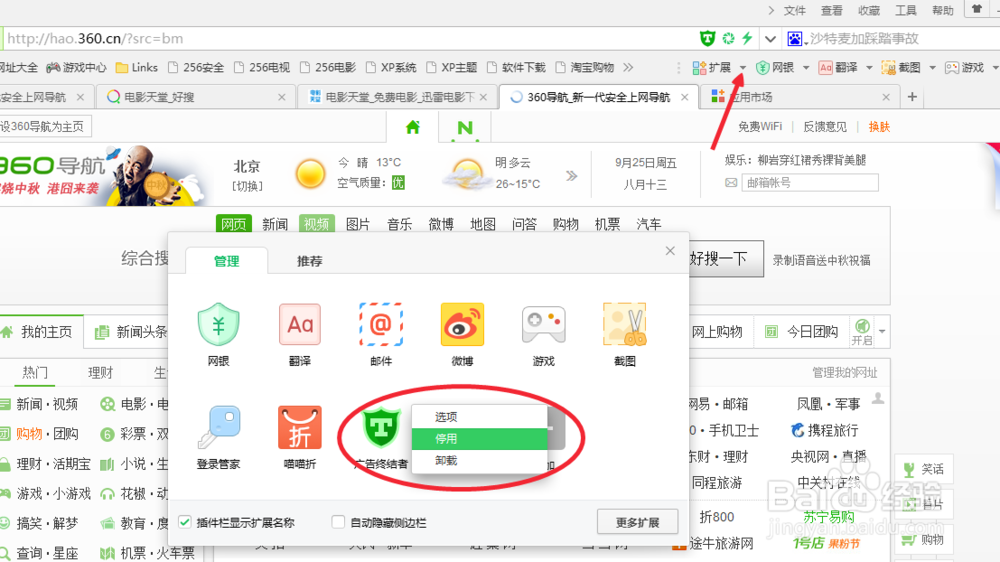This screenshot has height=562, width=1000.
Task: Toggle the 自动隐藏侧边栏 checkbox
Action: pos(338,522)
